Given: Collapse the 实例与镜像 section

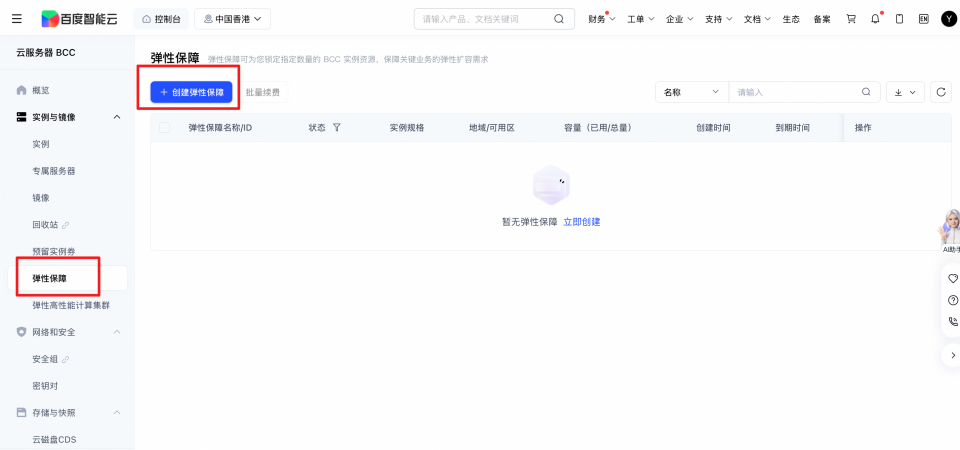Looking at the screenshot, I should tap(117, 117).
